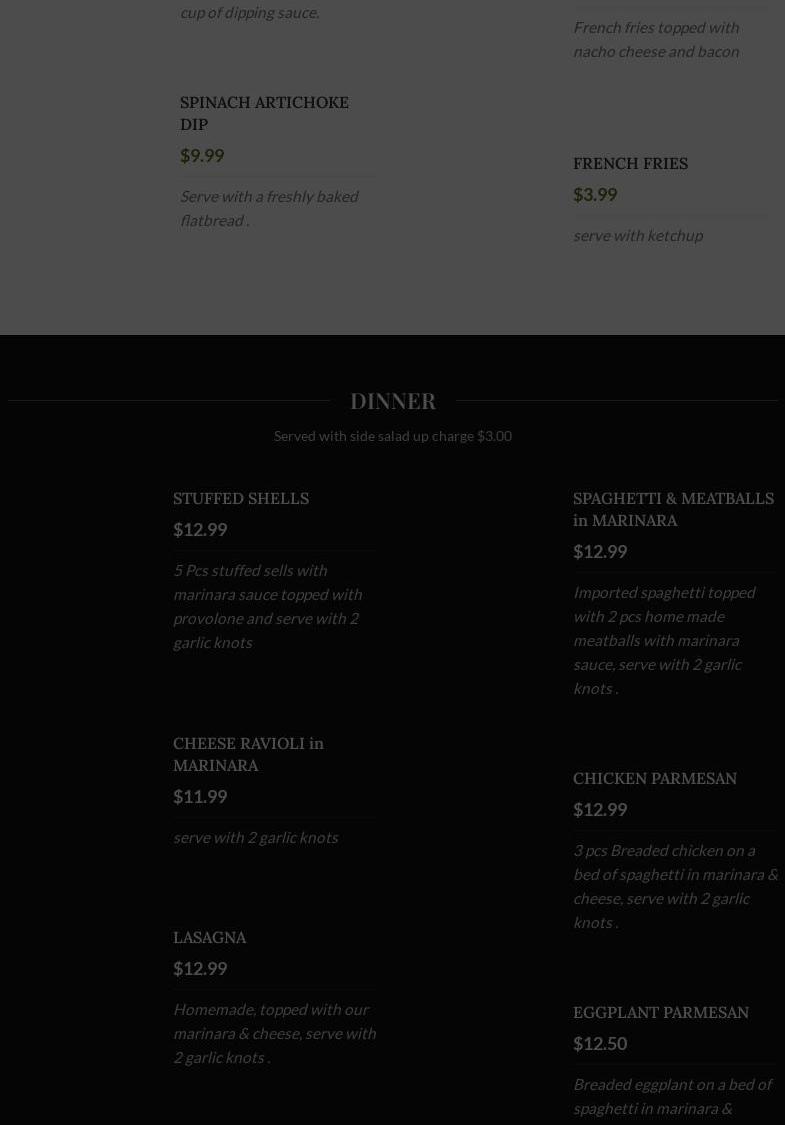Click the spaghetti meatballs description text
The image size is (785, 1125).
(664, 640)
